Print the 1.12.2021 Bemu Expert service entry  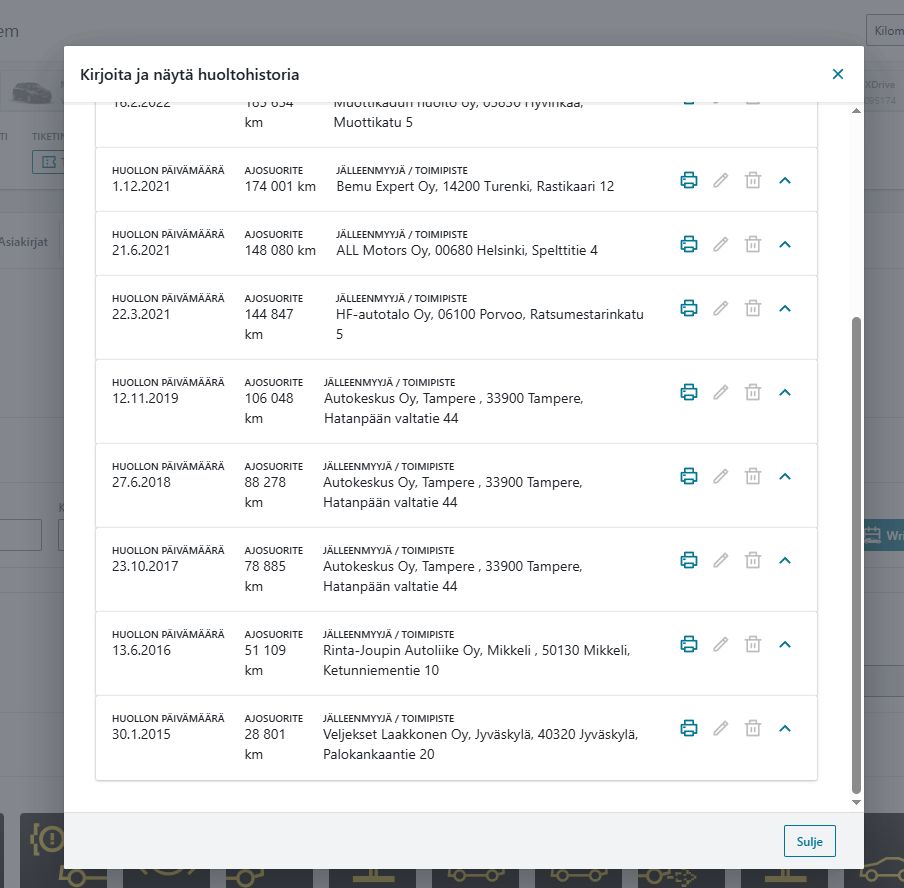(688, 180)
